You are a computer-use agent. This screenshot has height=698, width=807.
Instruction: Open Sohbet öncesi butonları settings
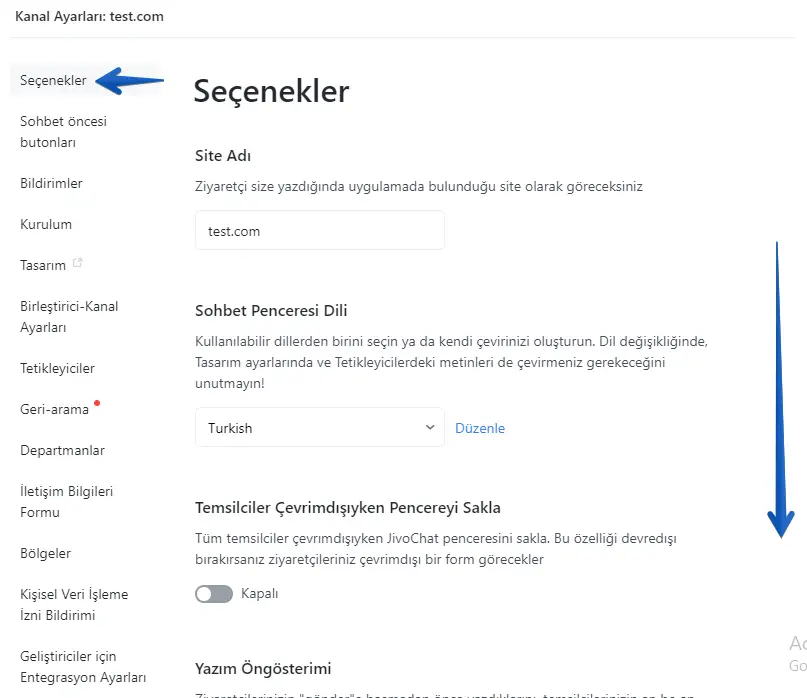tap(63, 132)
